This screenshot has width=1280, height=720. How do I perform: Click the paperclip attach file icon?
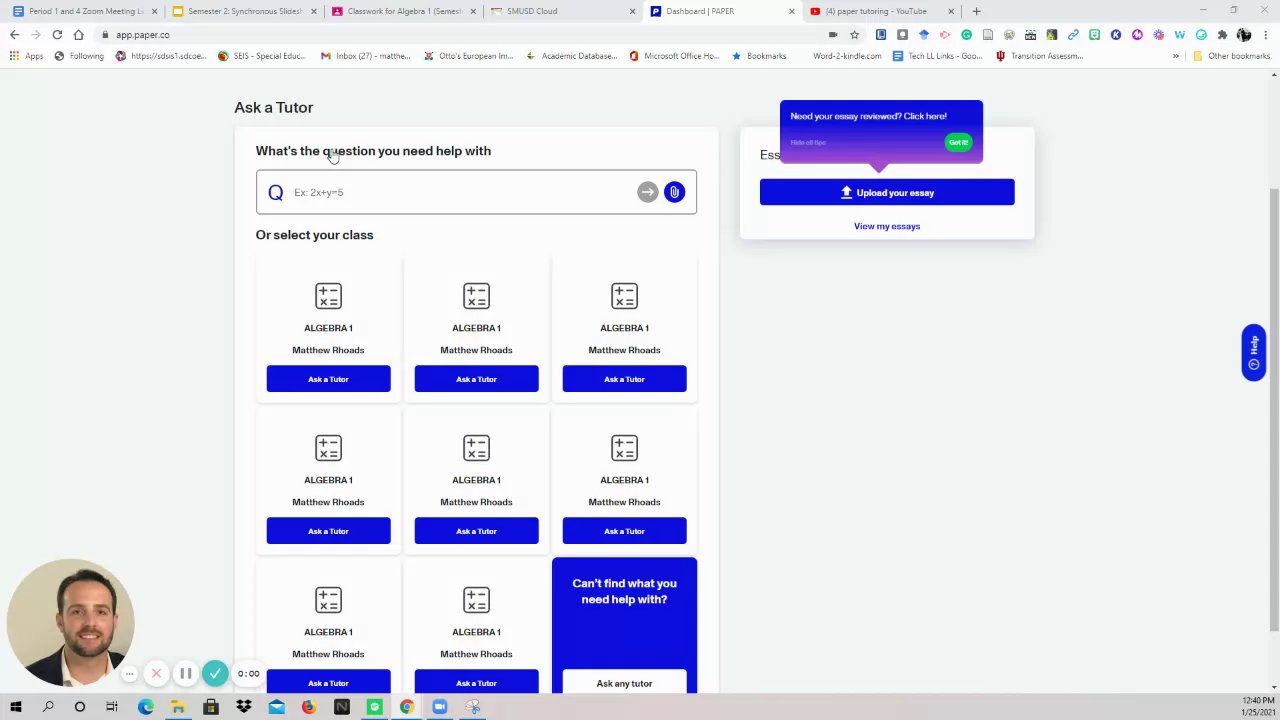(x=674, y=192)
